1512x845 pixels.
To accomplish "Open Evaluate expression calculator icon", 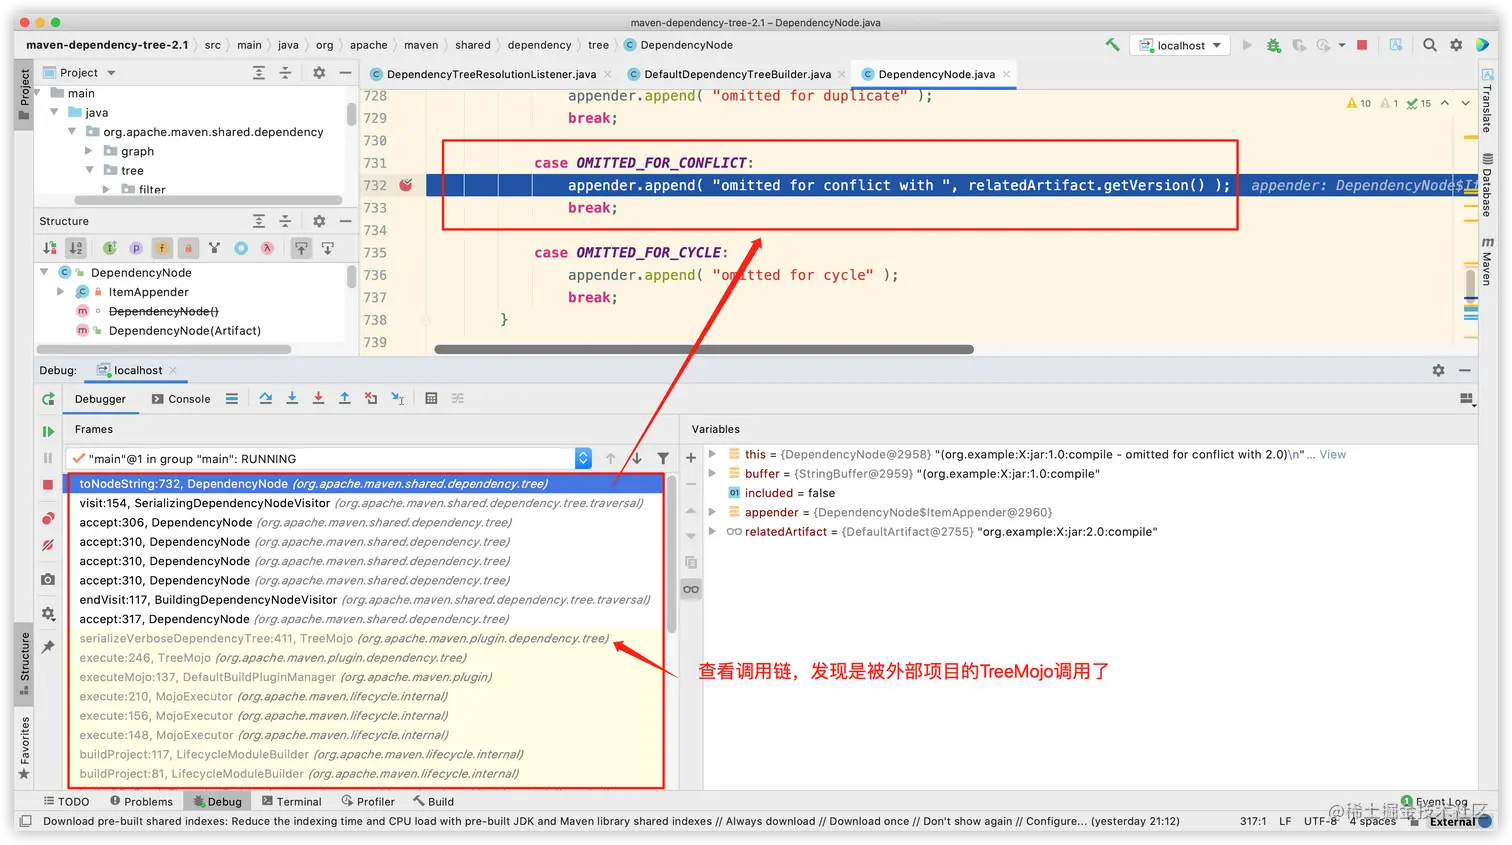I will [431, 398].
